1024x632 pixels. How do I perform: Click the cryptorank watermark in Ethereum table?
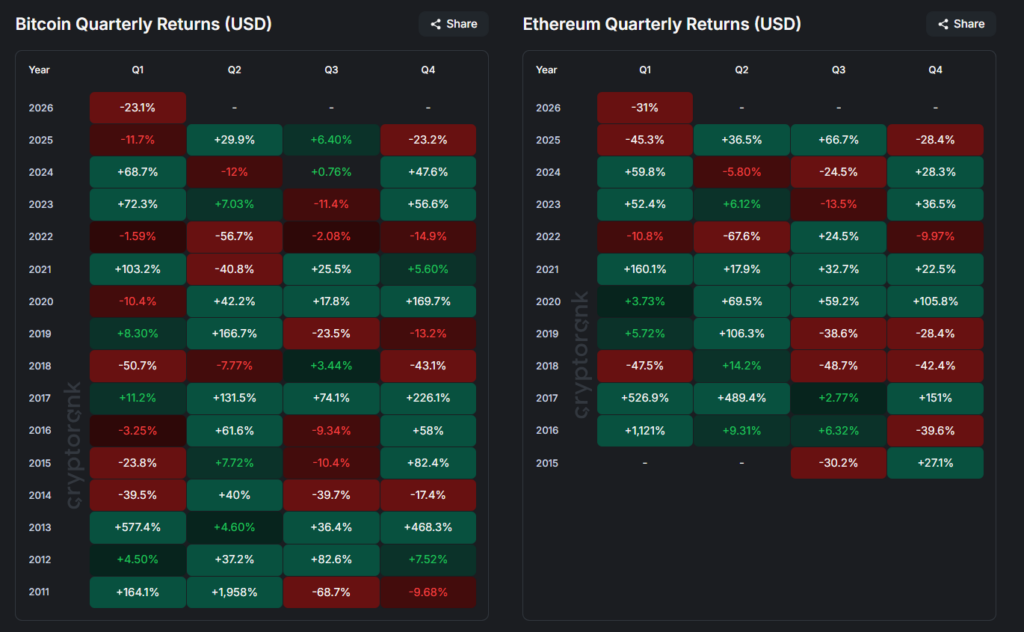(581, 355)
